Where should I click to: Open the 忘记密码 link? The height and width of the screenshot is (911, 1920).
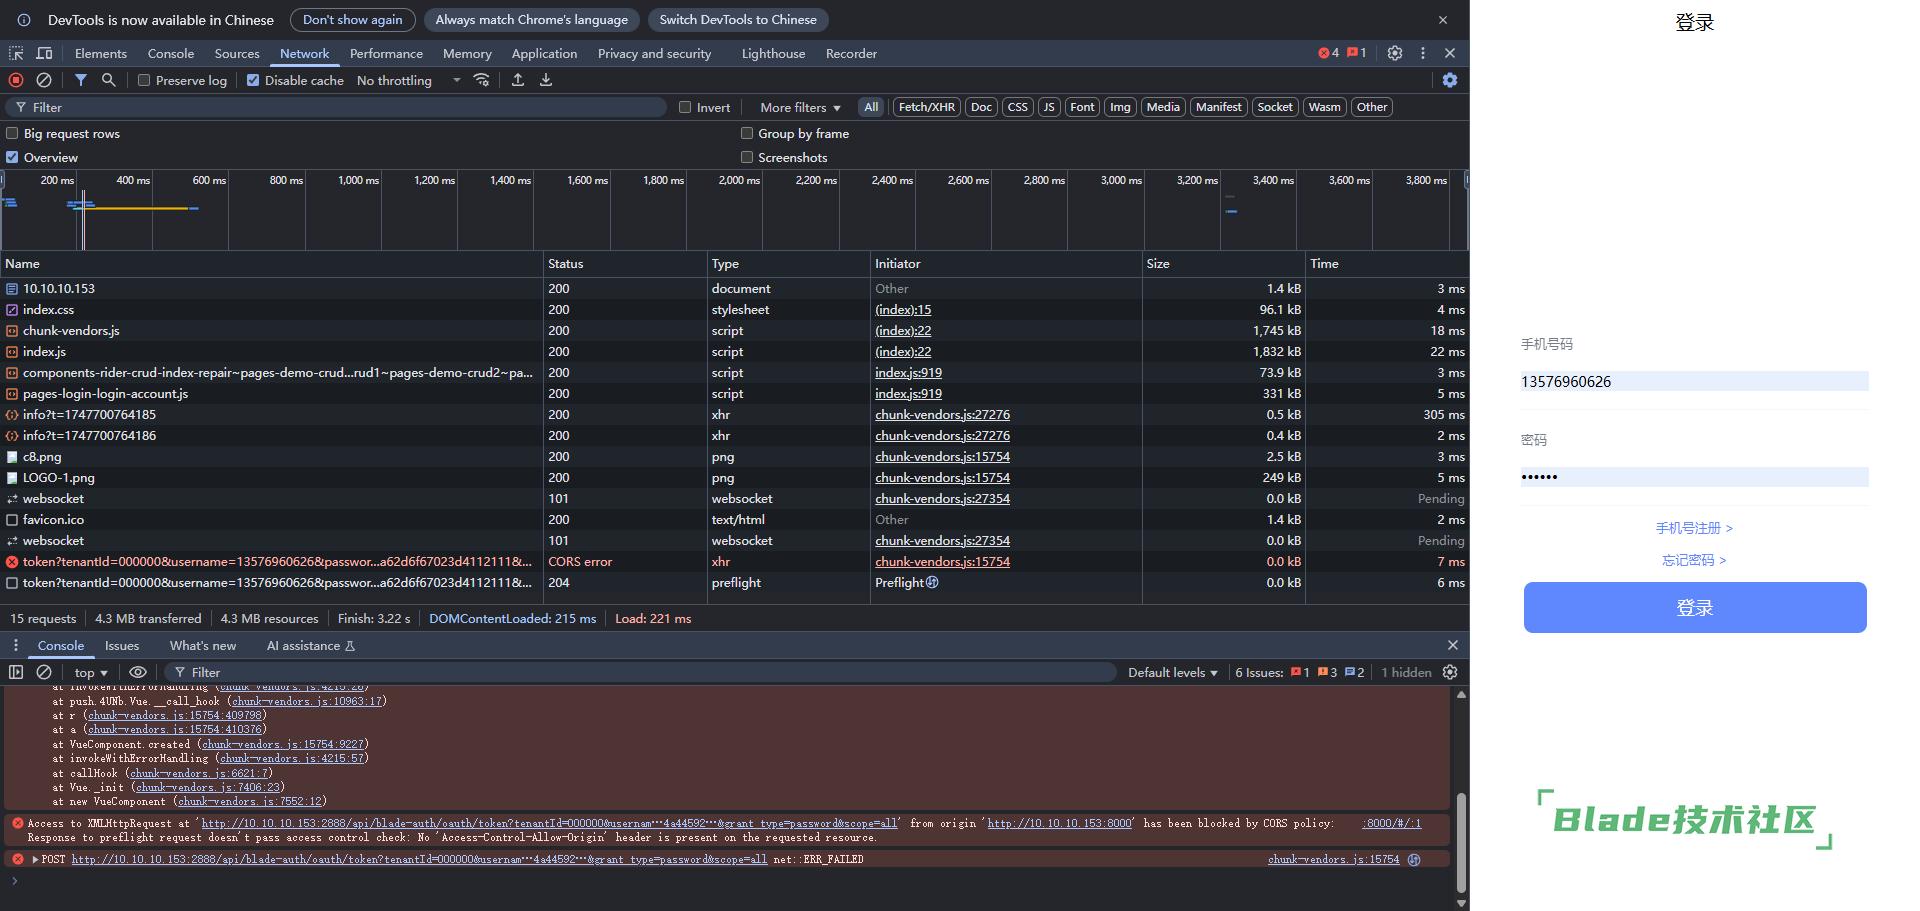(x=1694, y=560)
